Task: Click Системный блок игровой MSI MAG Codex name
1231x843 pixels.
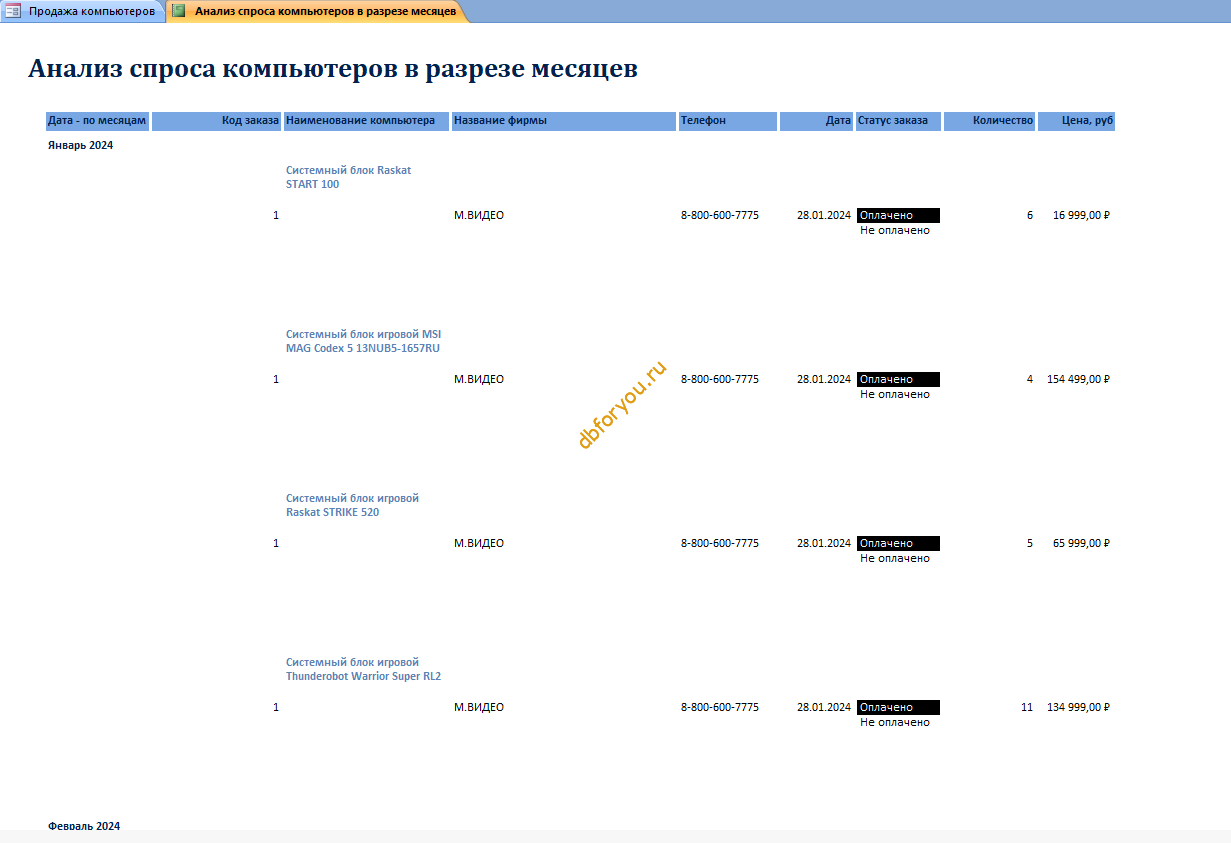Action: (x=363, y=341)
